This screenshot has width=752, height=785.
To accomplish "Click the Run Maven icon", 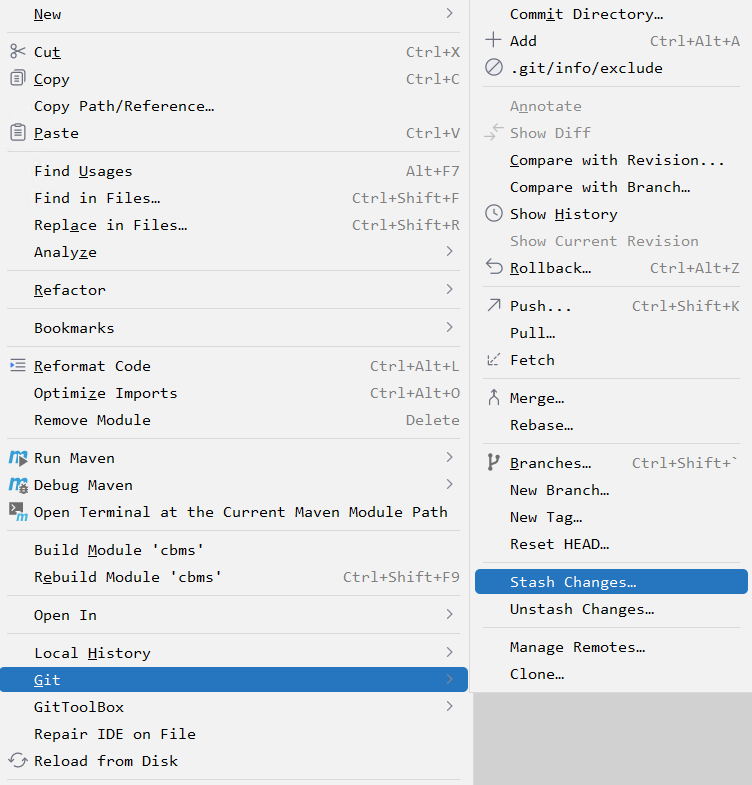I will 18,457.
